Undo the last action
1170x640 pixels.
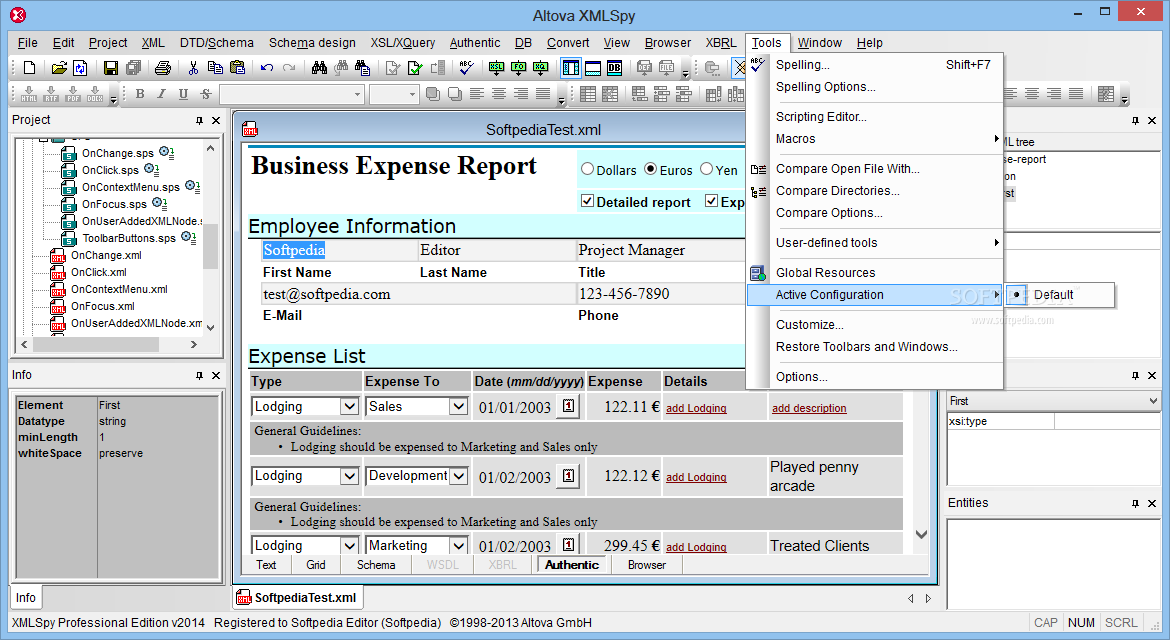click(266, 69)
